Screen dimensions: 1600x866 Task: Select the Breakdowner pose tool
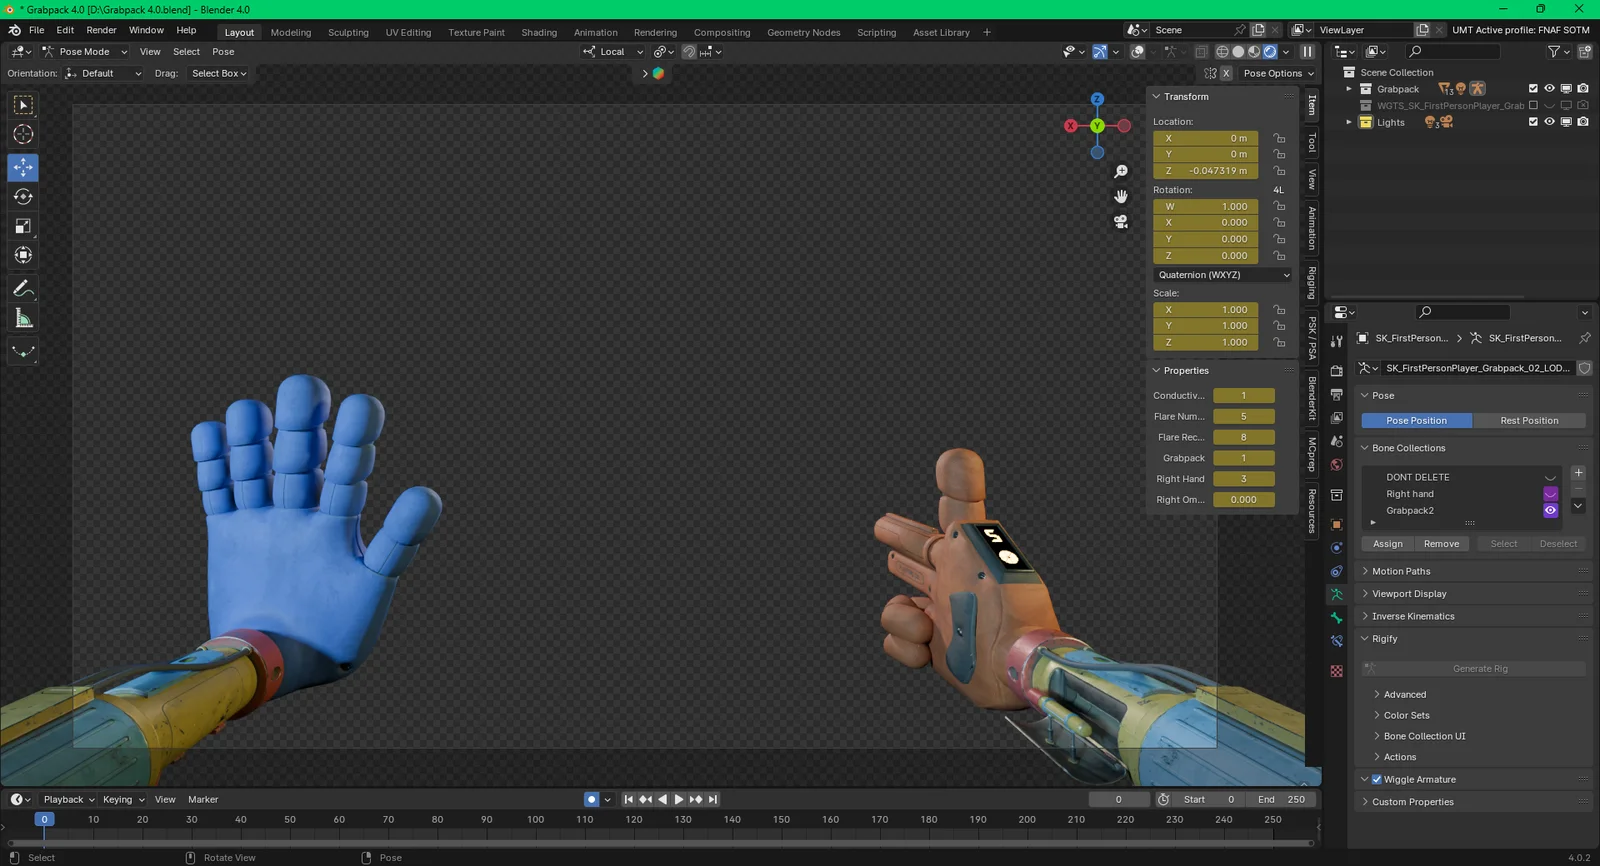(23, 351)
